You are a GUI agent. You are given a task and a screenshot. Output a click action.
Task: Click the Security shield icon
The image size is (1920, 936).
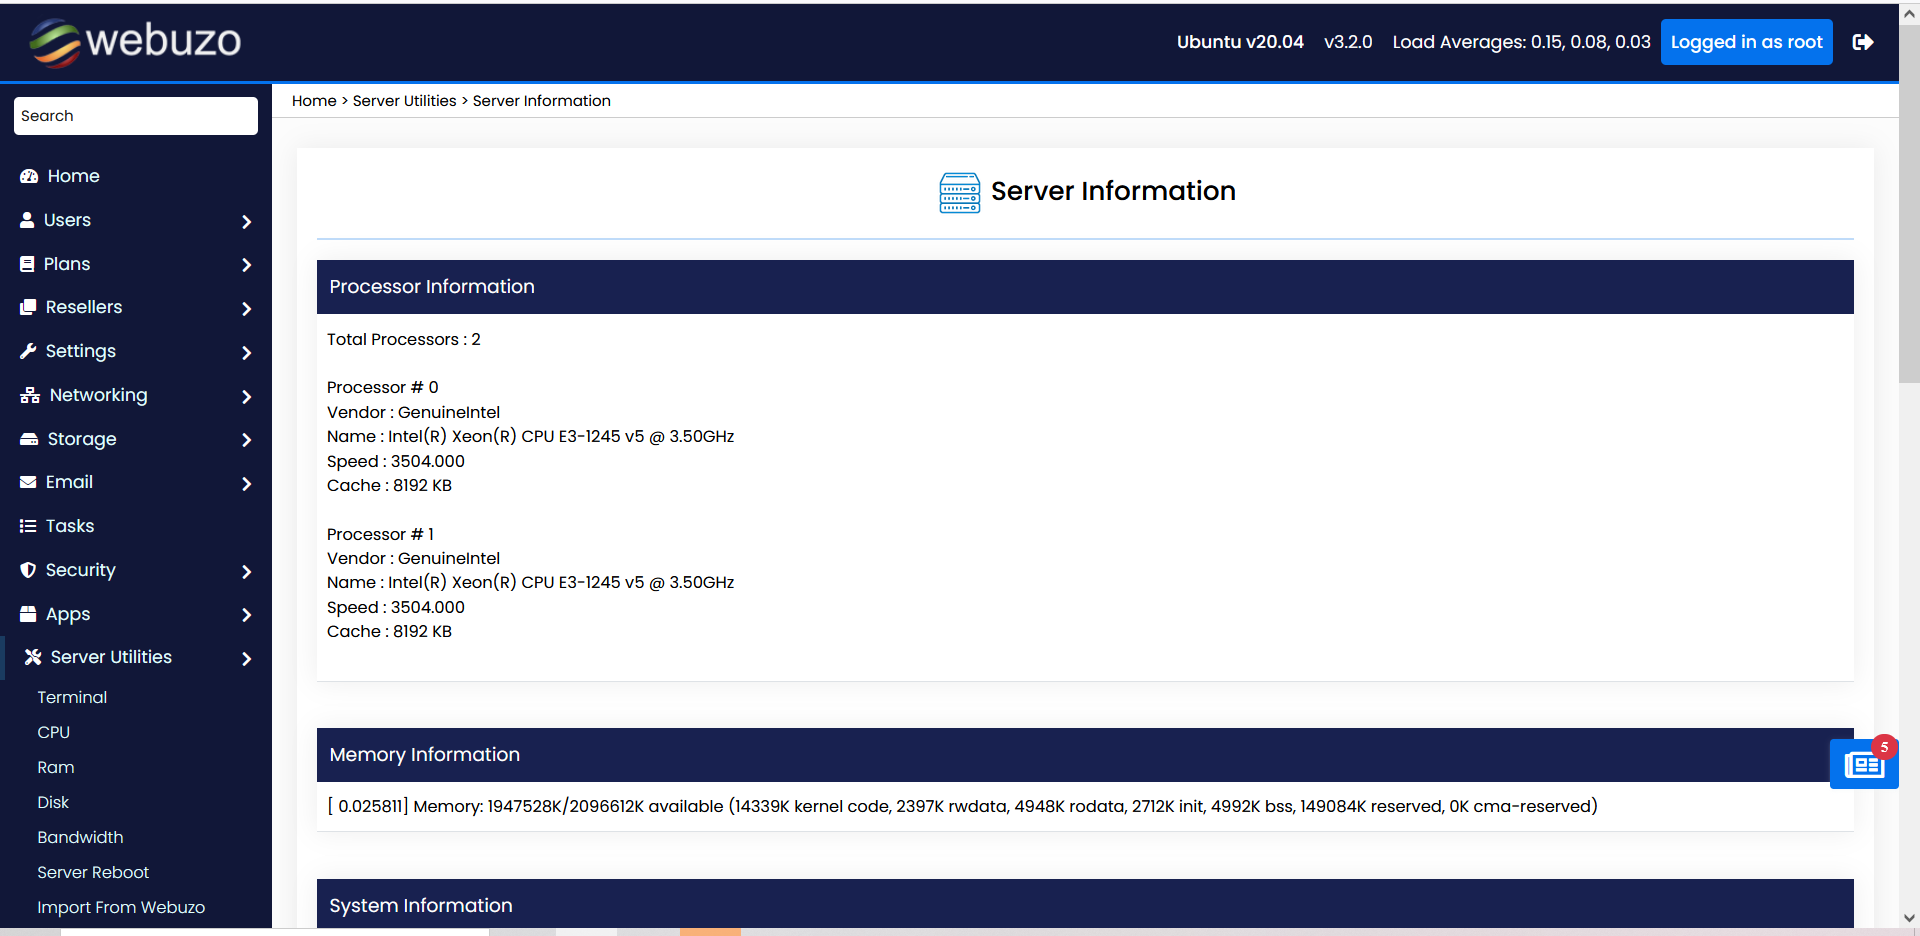point(28,570)
